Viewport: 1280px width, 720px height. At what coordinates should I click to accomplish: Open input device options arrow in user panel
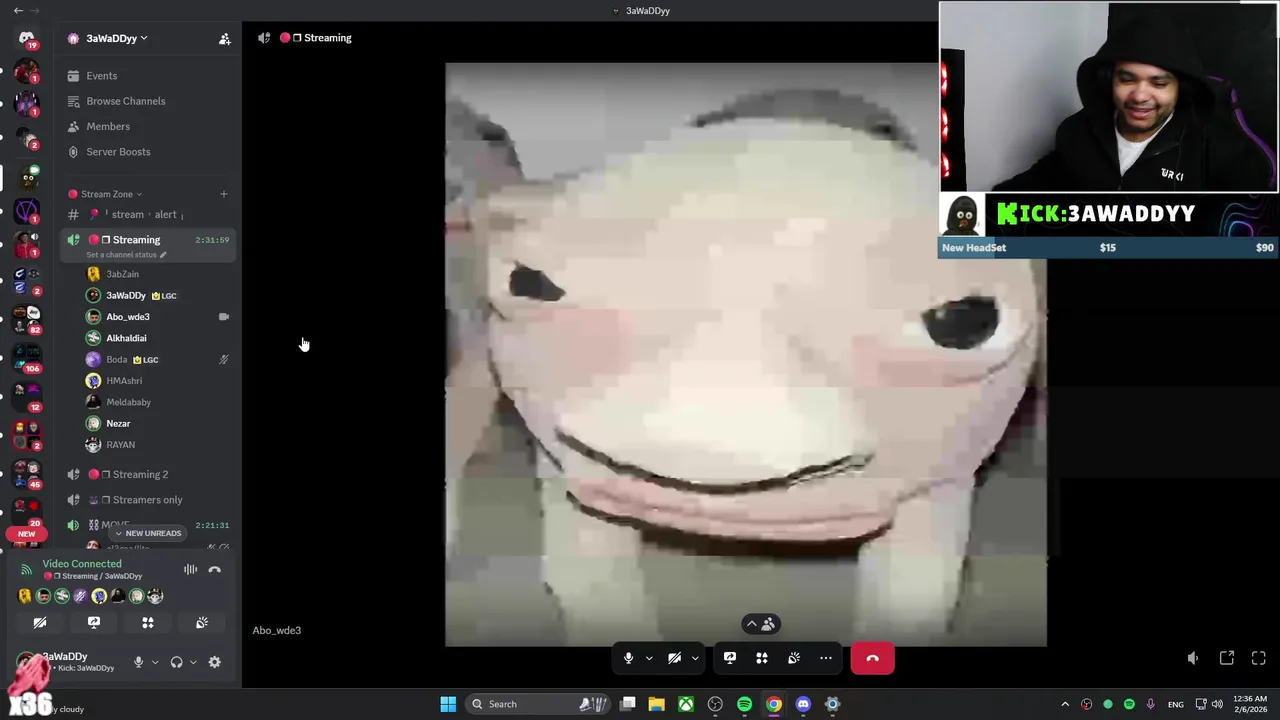(x=155, y=662)
